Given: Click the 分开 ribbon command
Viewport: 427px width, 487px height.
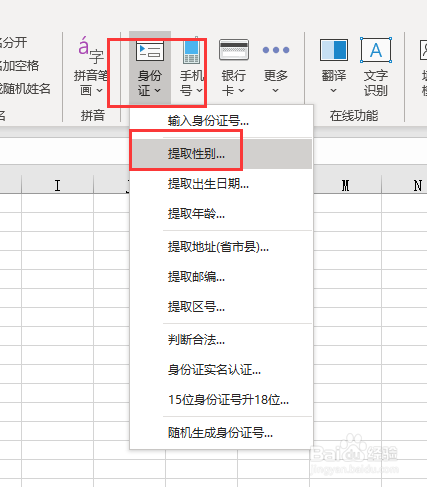Looking at the screenshot, I should point(13,43).
